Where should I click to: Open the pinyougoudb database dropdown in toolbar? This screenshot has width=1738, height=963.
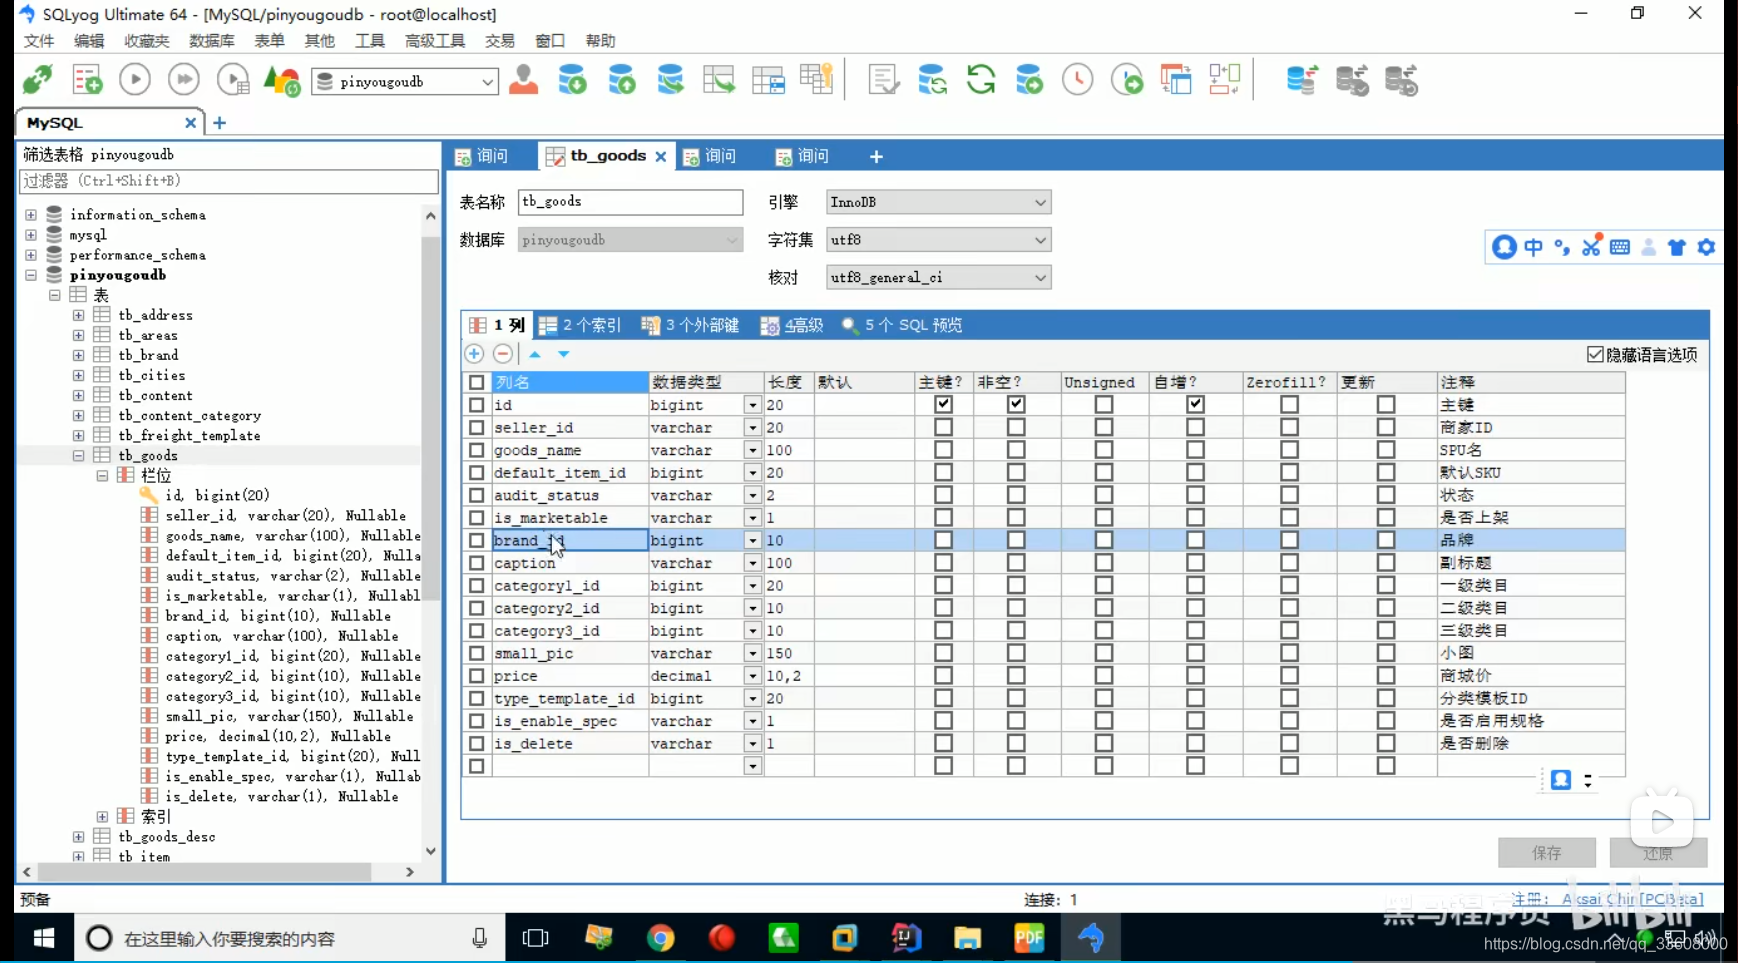[x=487, y=82]
